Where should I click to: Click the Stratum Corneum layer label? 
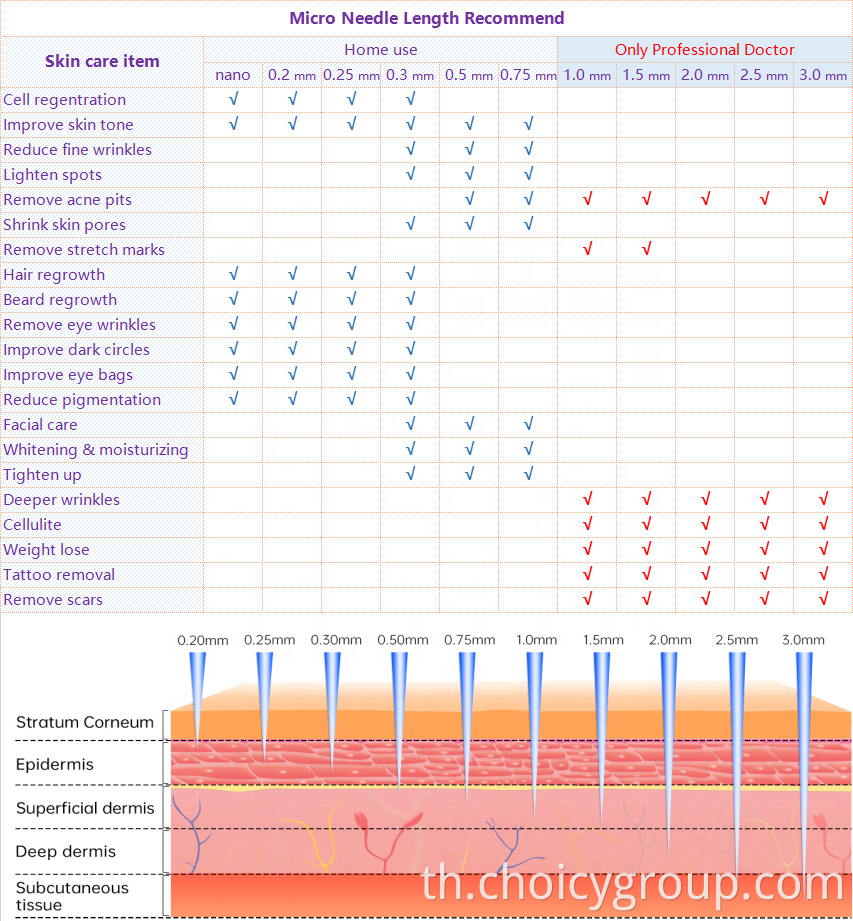pos(85,722)
